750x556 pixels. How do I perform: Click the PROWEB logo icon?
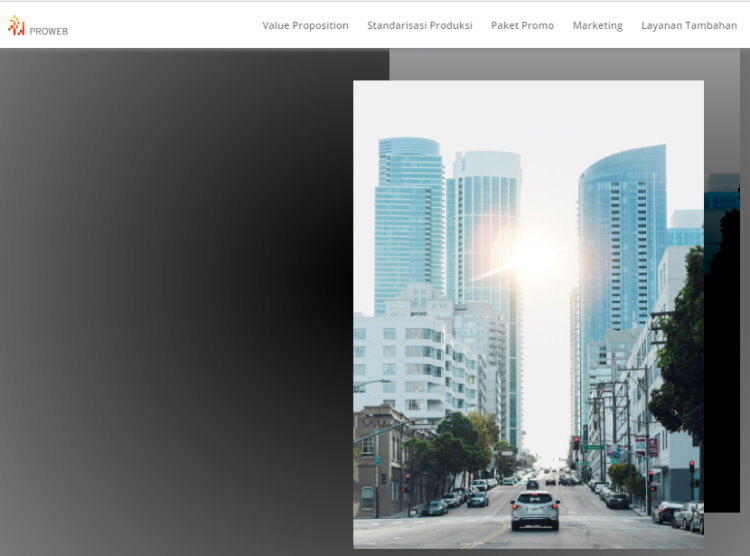[16, 25]
